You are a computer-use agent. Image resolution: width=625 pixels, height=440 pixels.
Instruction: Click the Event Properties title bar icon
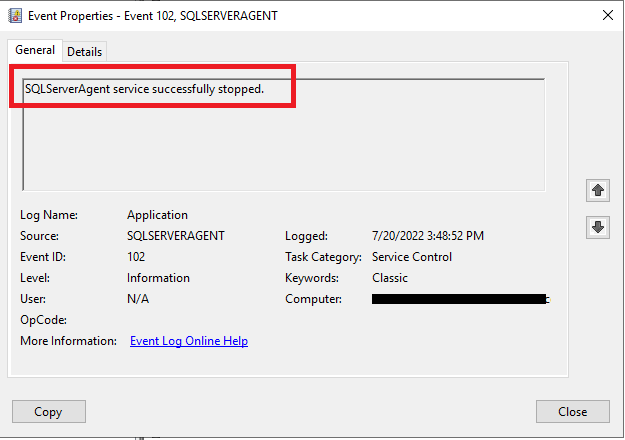coord(15,16)
